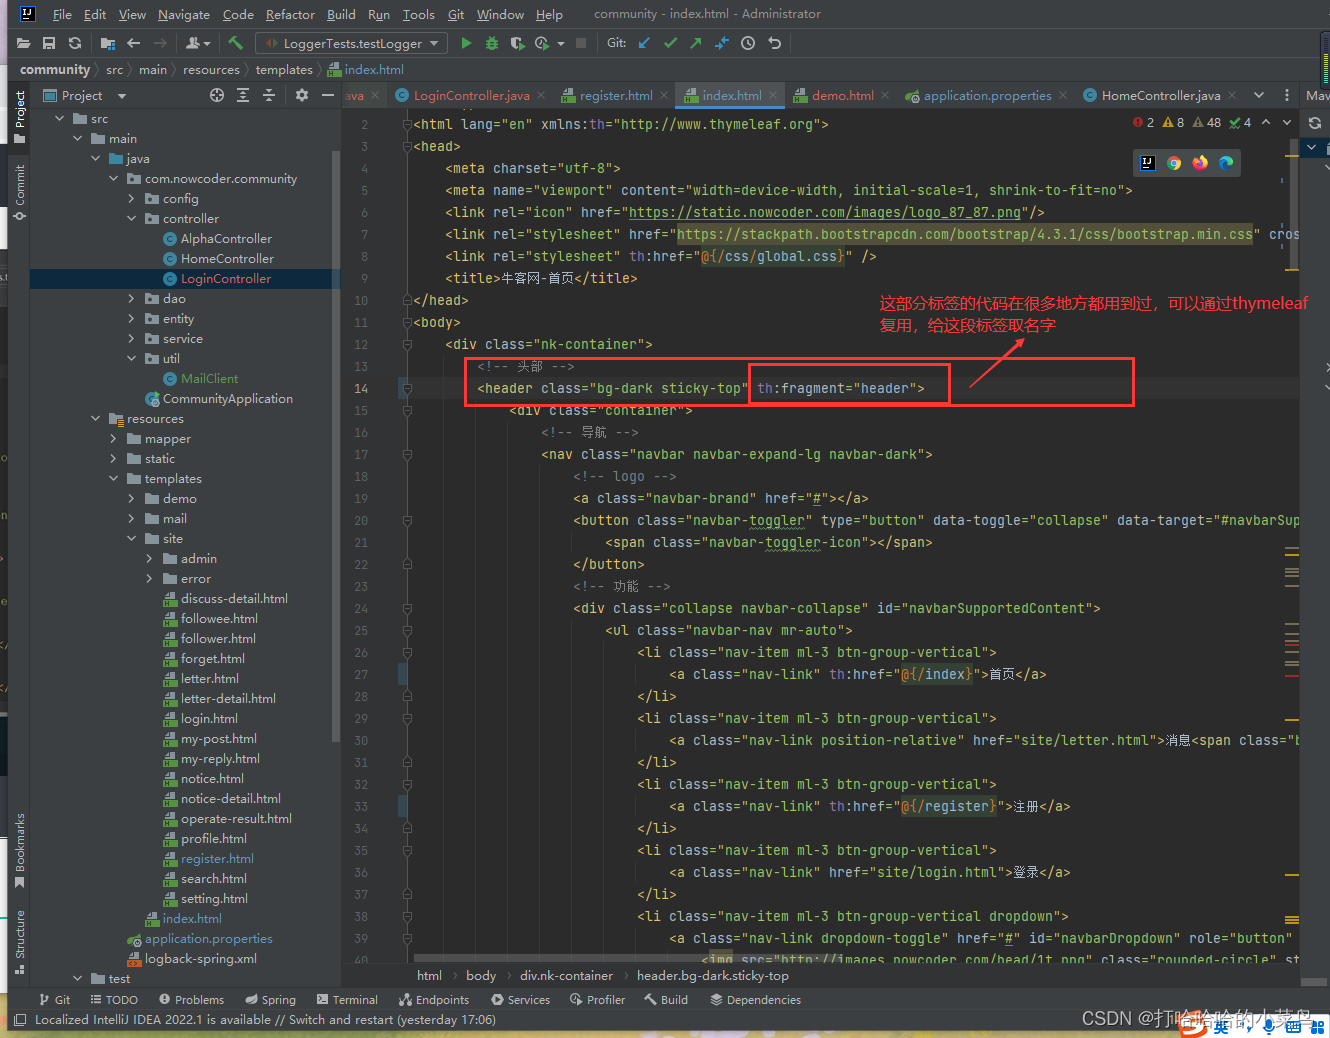1330x1038 pixels.
Task: Open Project panel settings gear
Action: pos(302,95)
